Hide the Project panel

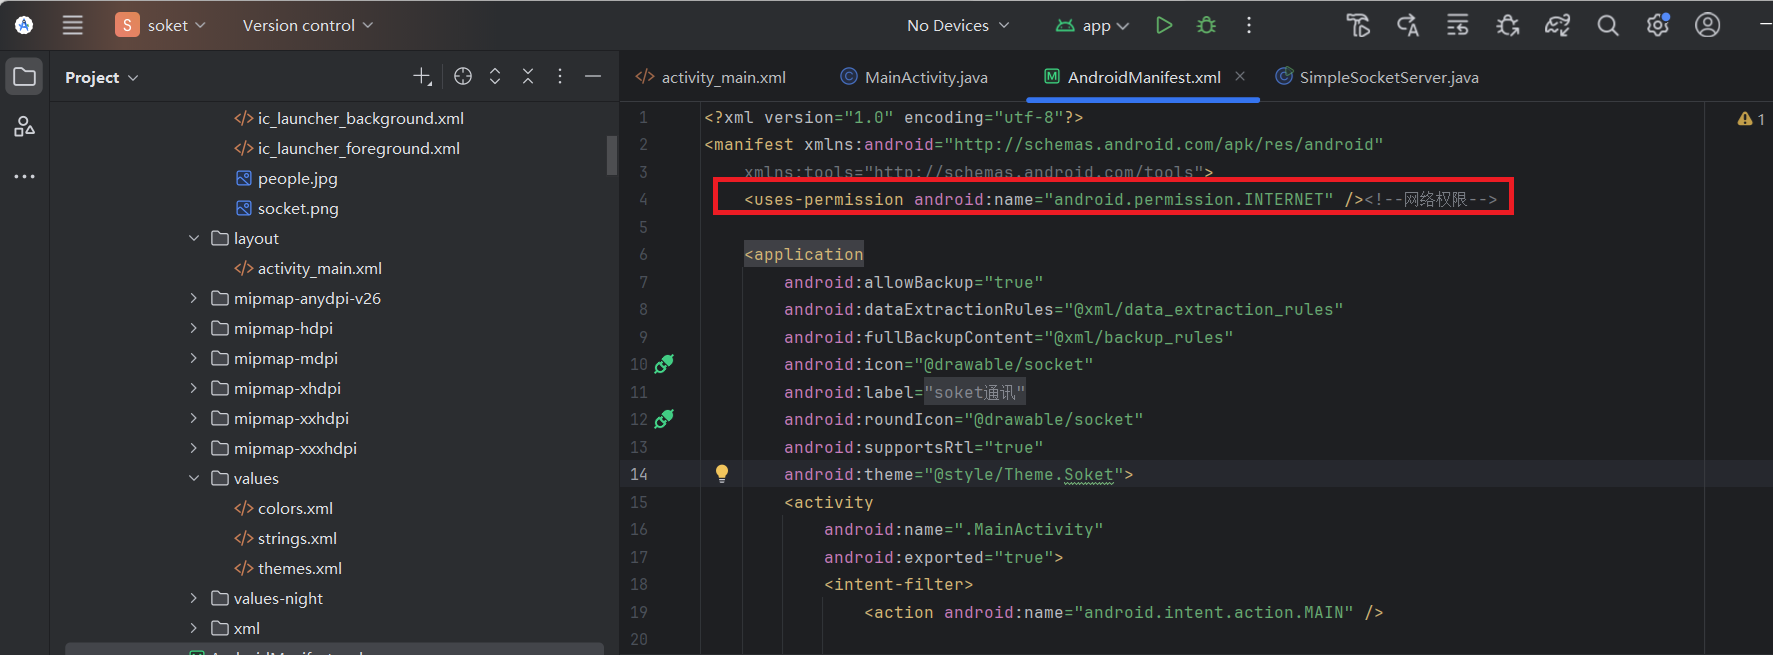tap(593, 76)
